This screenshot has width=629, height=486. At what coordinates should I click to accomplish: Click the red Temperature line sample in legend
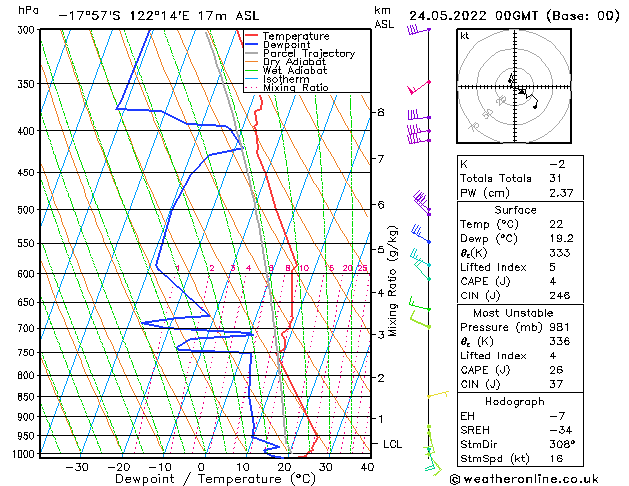click(252, 36)
